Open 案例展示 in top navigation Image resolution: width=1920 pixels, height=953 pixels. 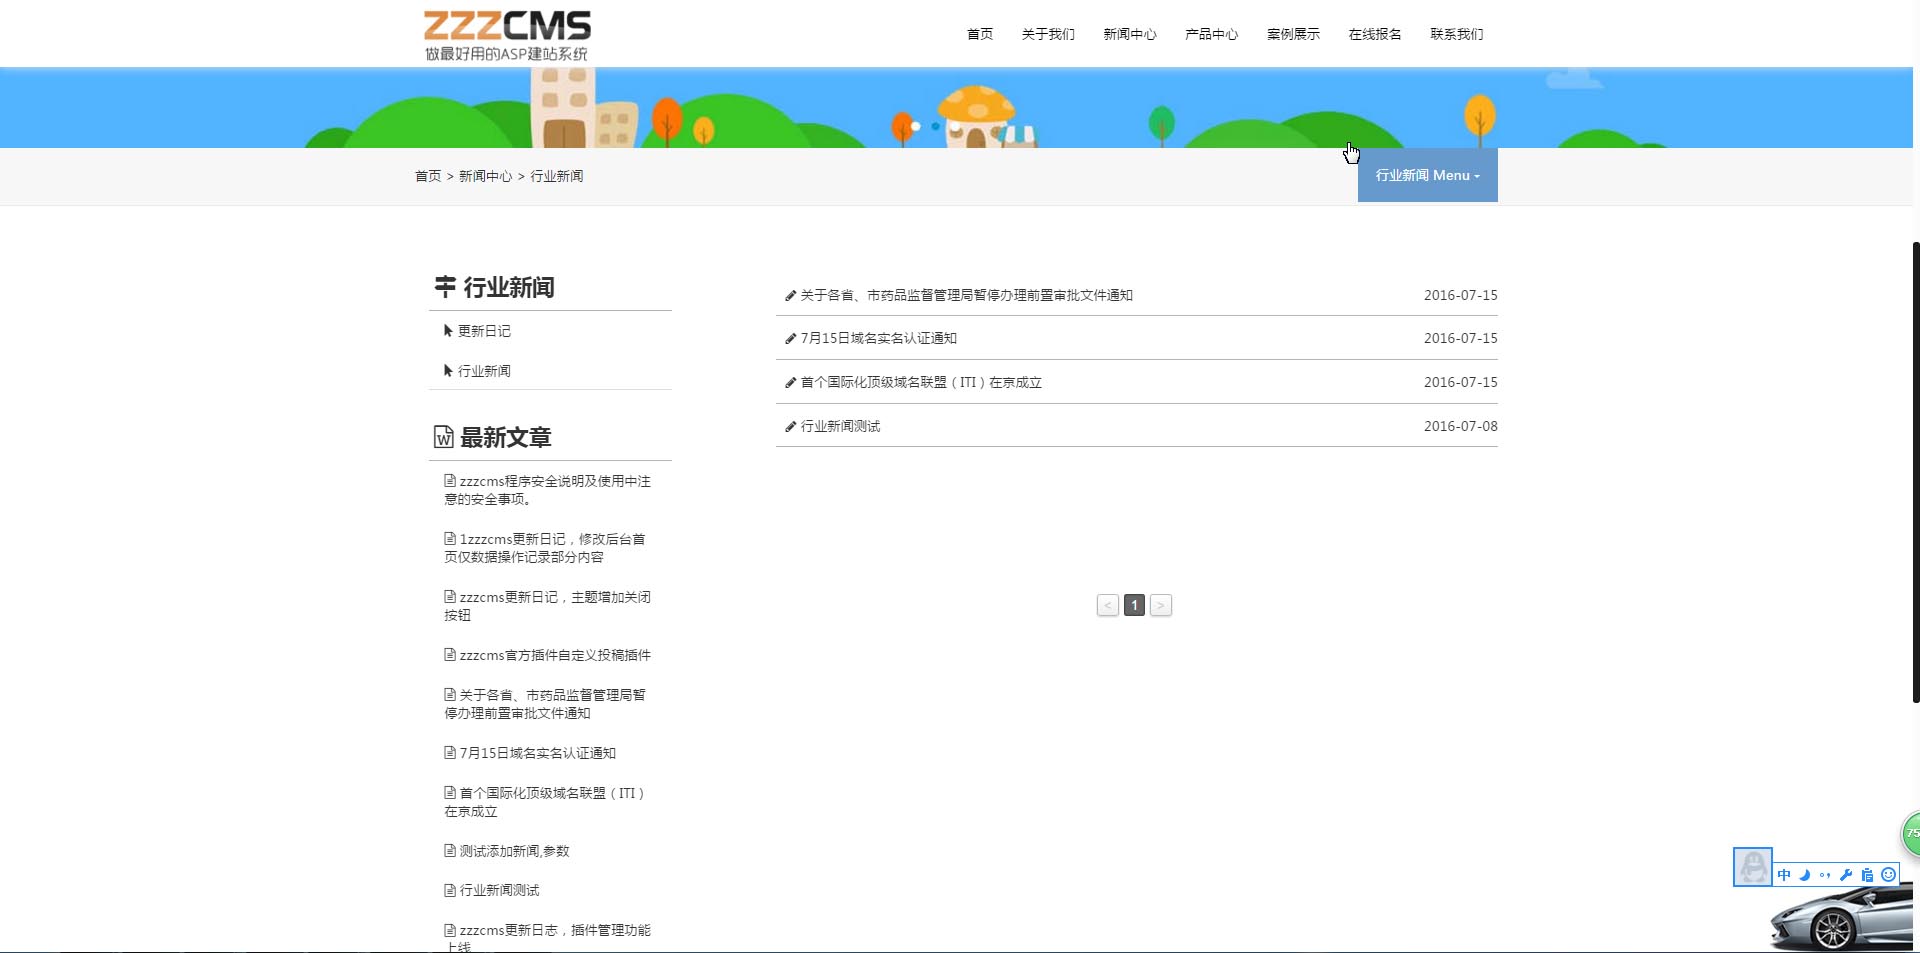1293,34
